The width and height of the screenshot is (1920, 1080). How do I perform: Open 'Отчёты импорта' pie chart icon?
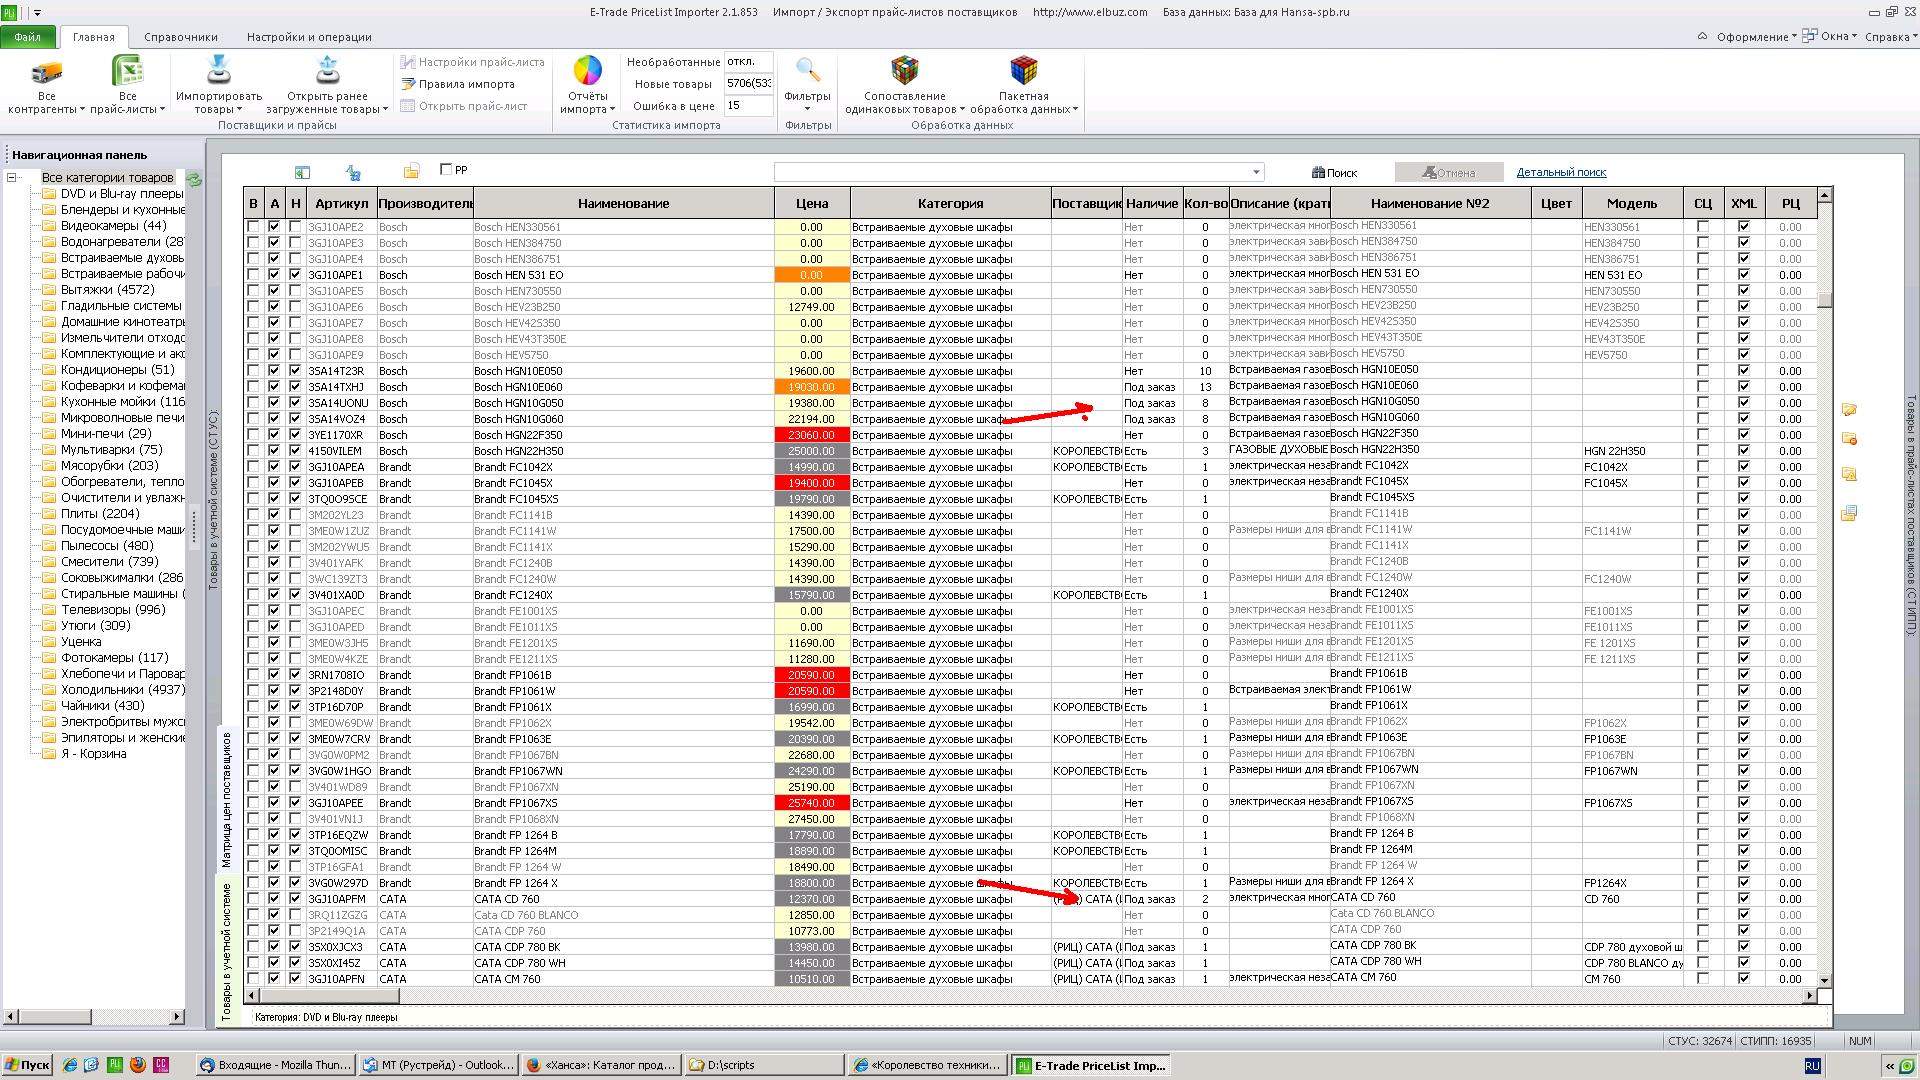[587, 71]
